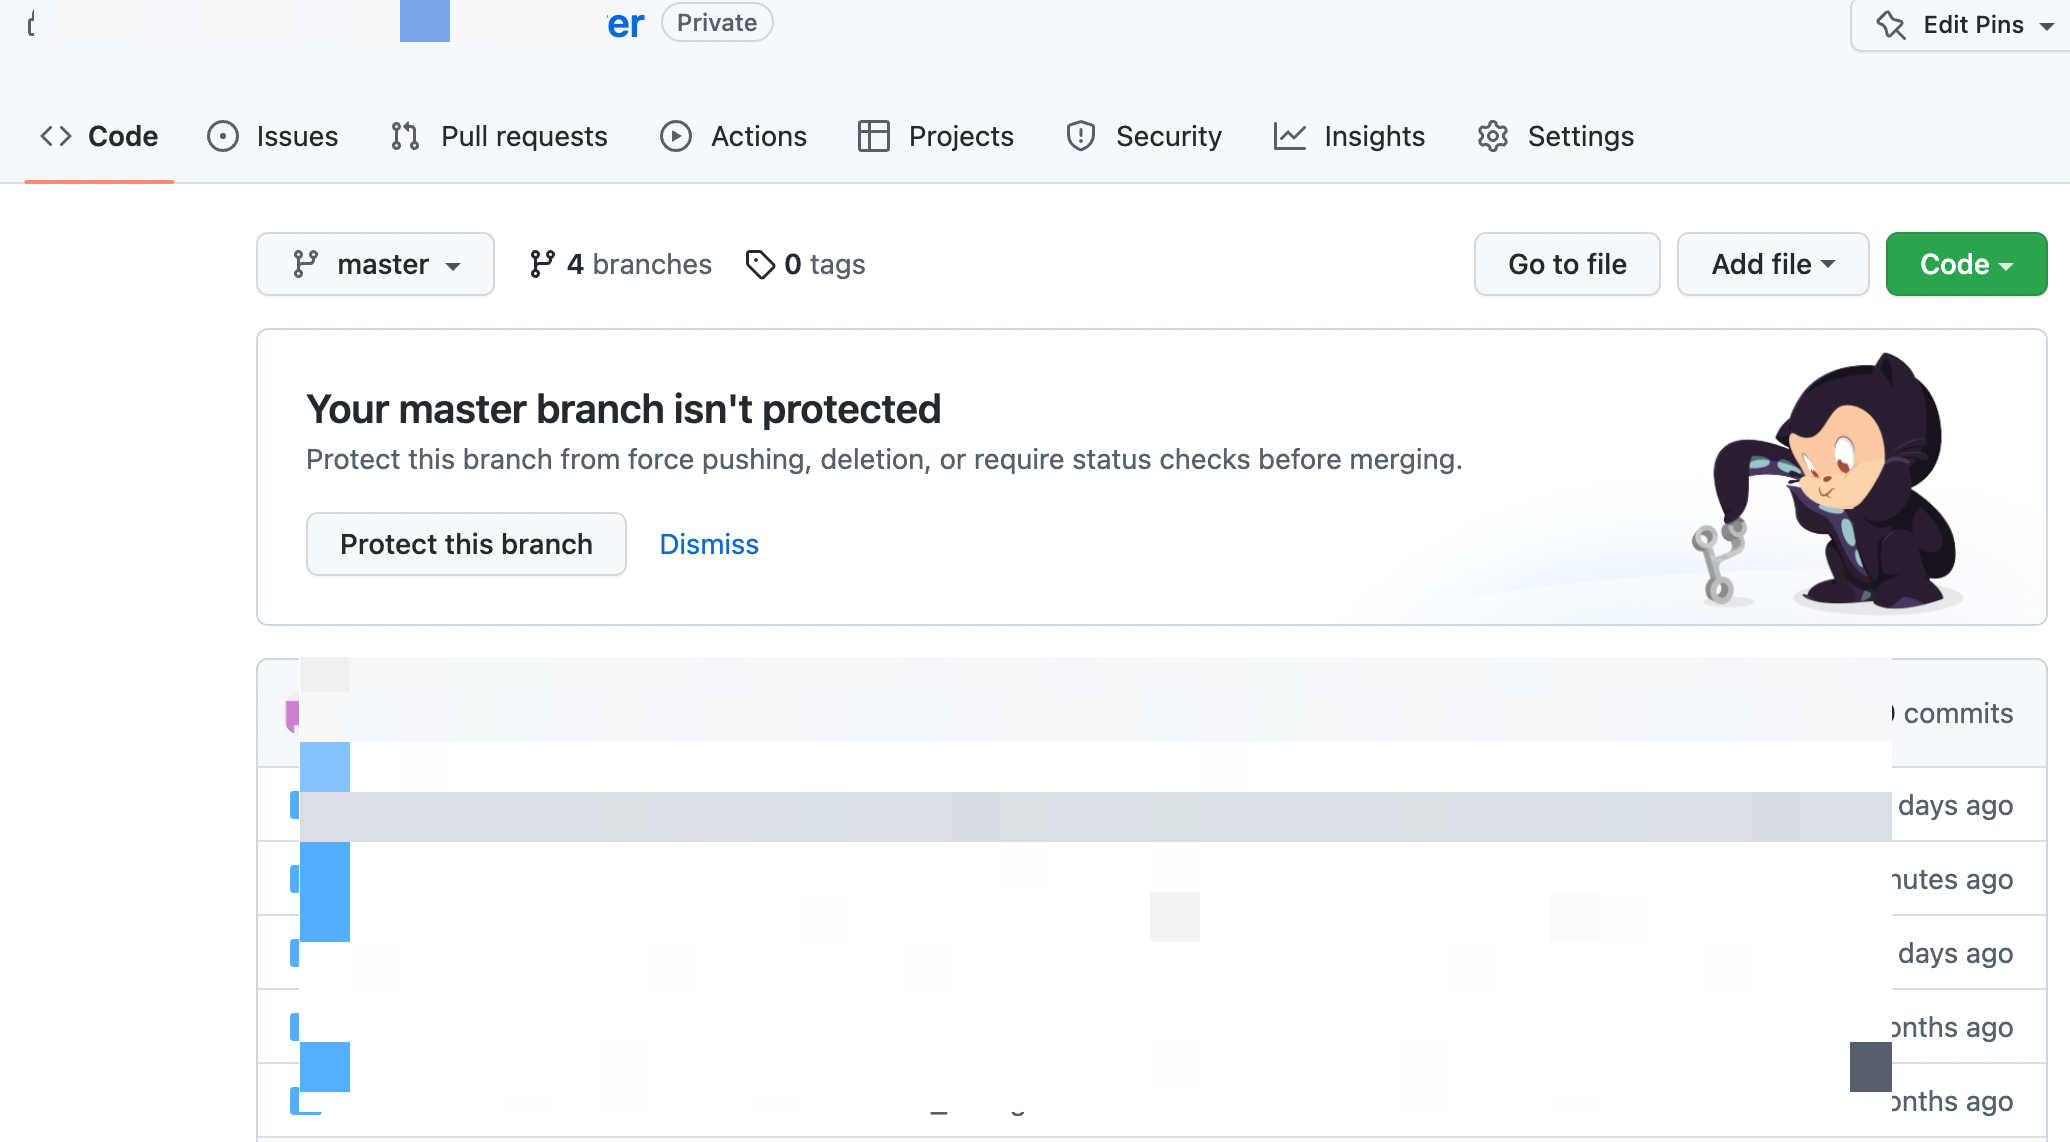The height and width of the screenshot is (1142, 2070).
Task: Click the Insights graph icon
Action: tap(1289, 136)
